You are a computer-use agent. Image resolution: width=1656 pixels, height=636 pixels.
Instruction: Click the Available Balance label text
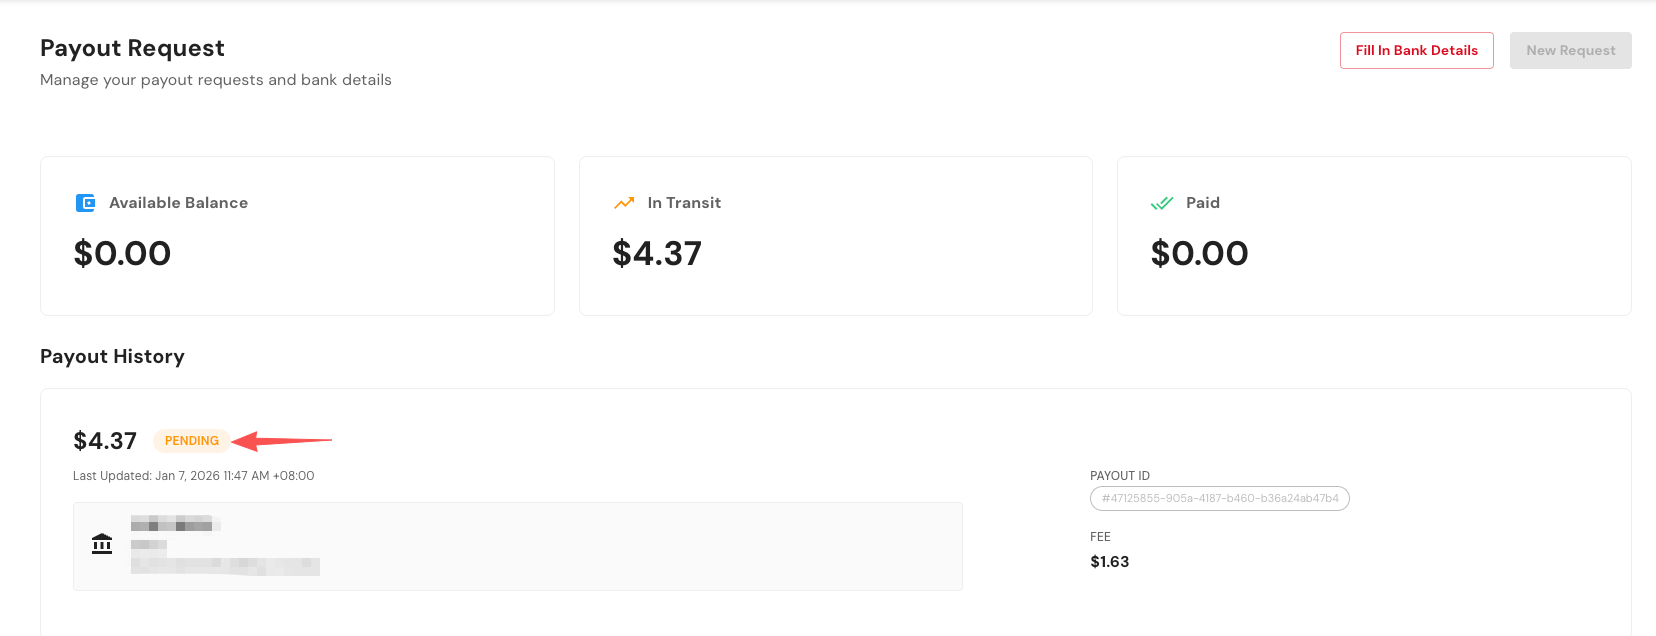tap(178, 203)
